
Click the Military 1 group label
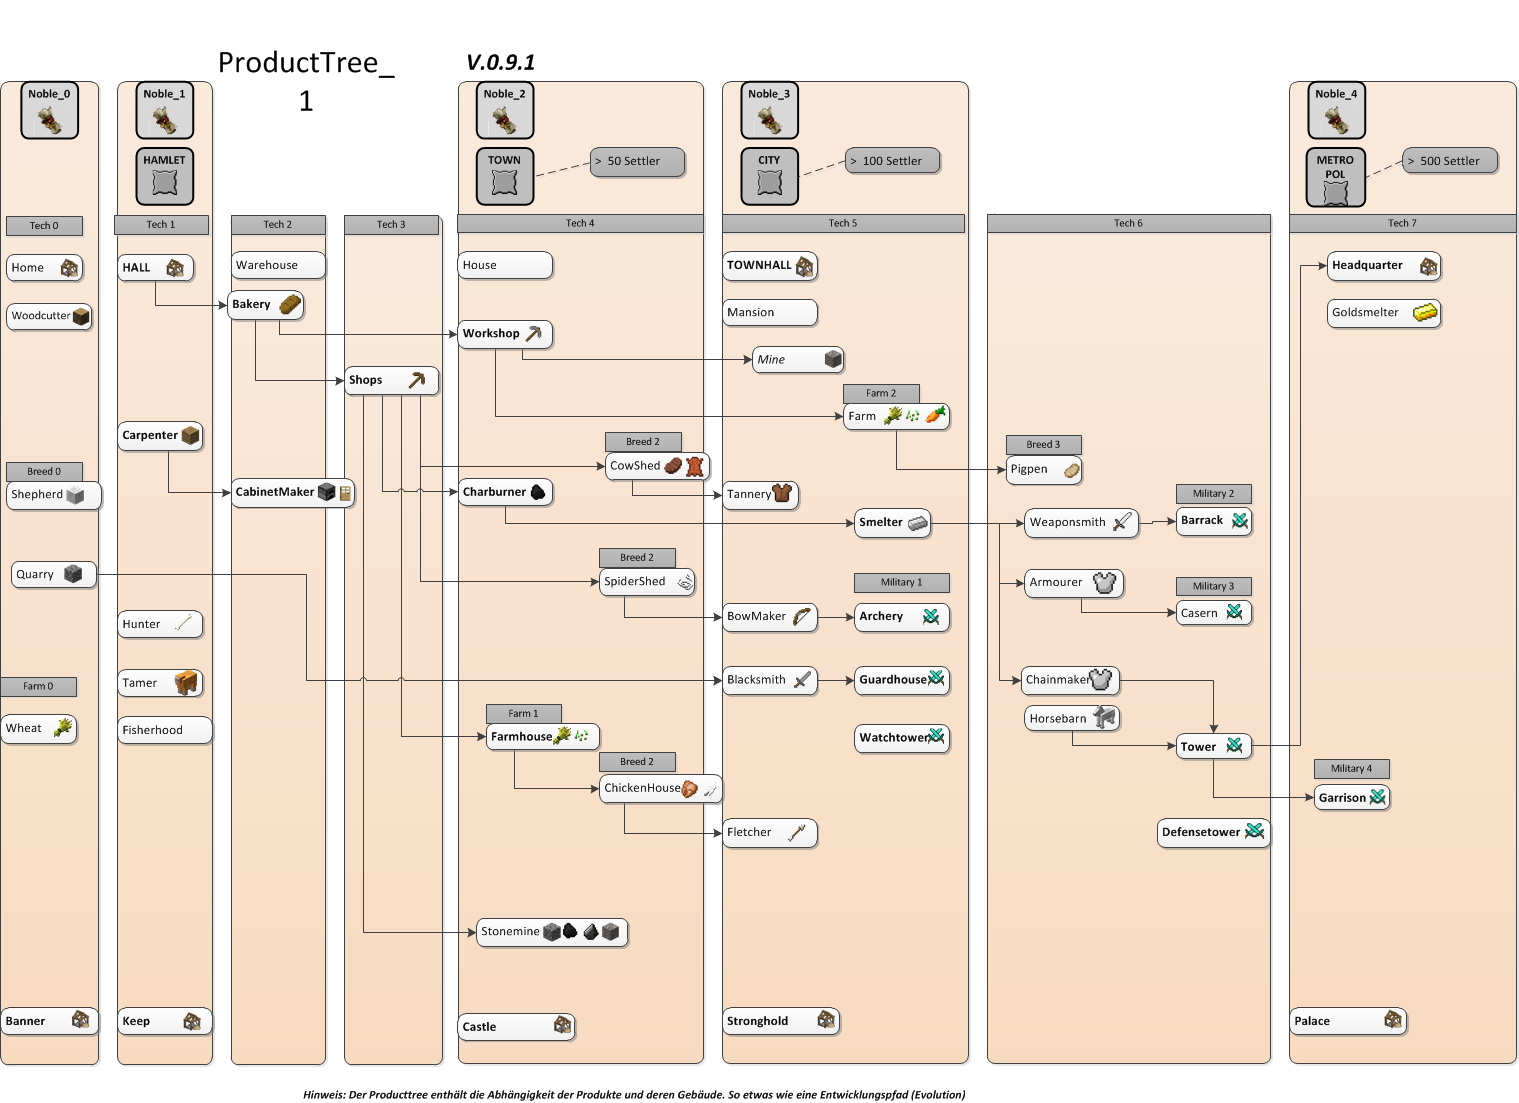point(901,582)
